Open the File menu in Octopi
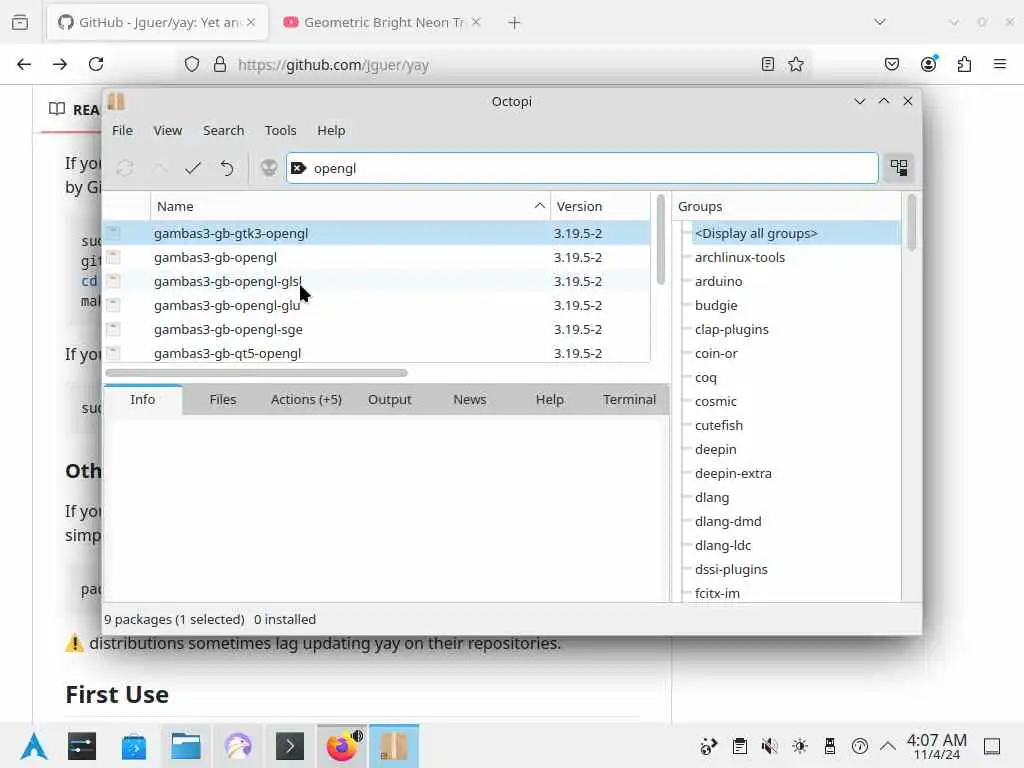The image size is (1024, 768). pyautogui.click(x=122, y=130)
